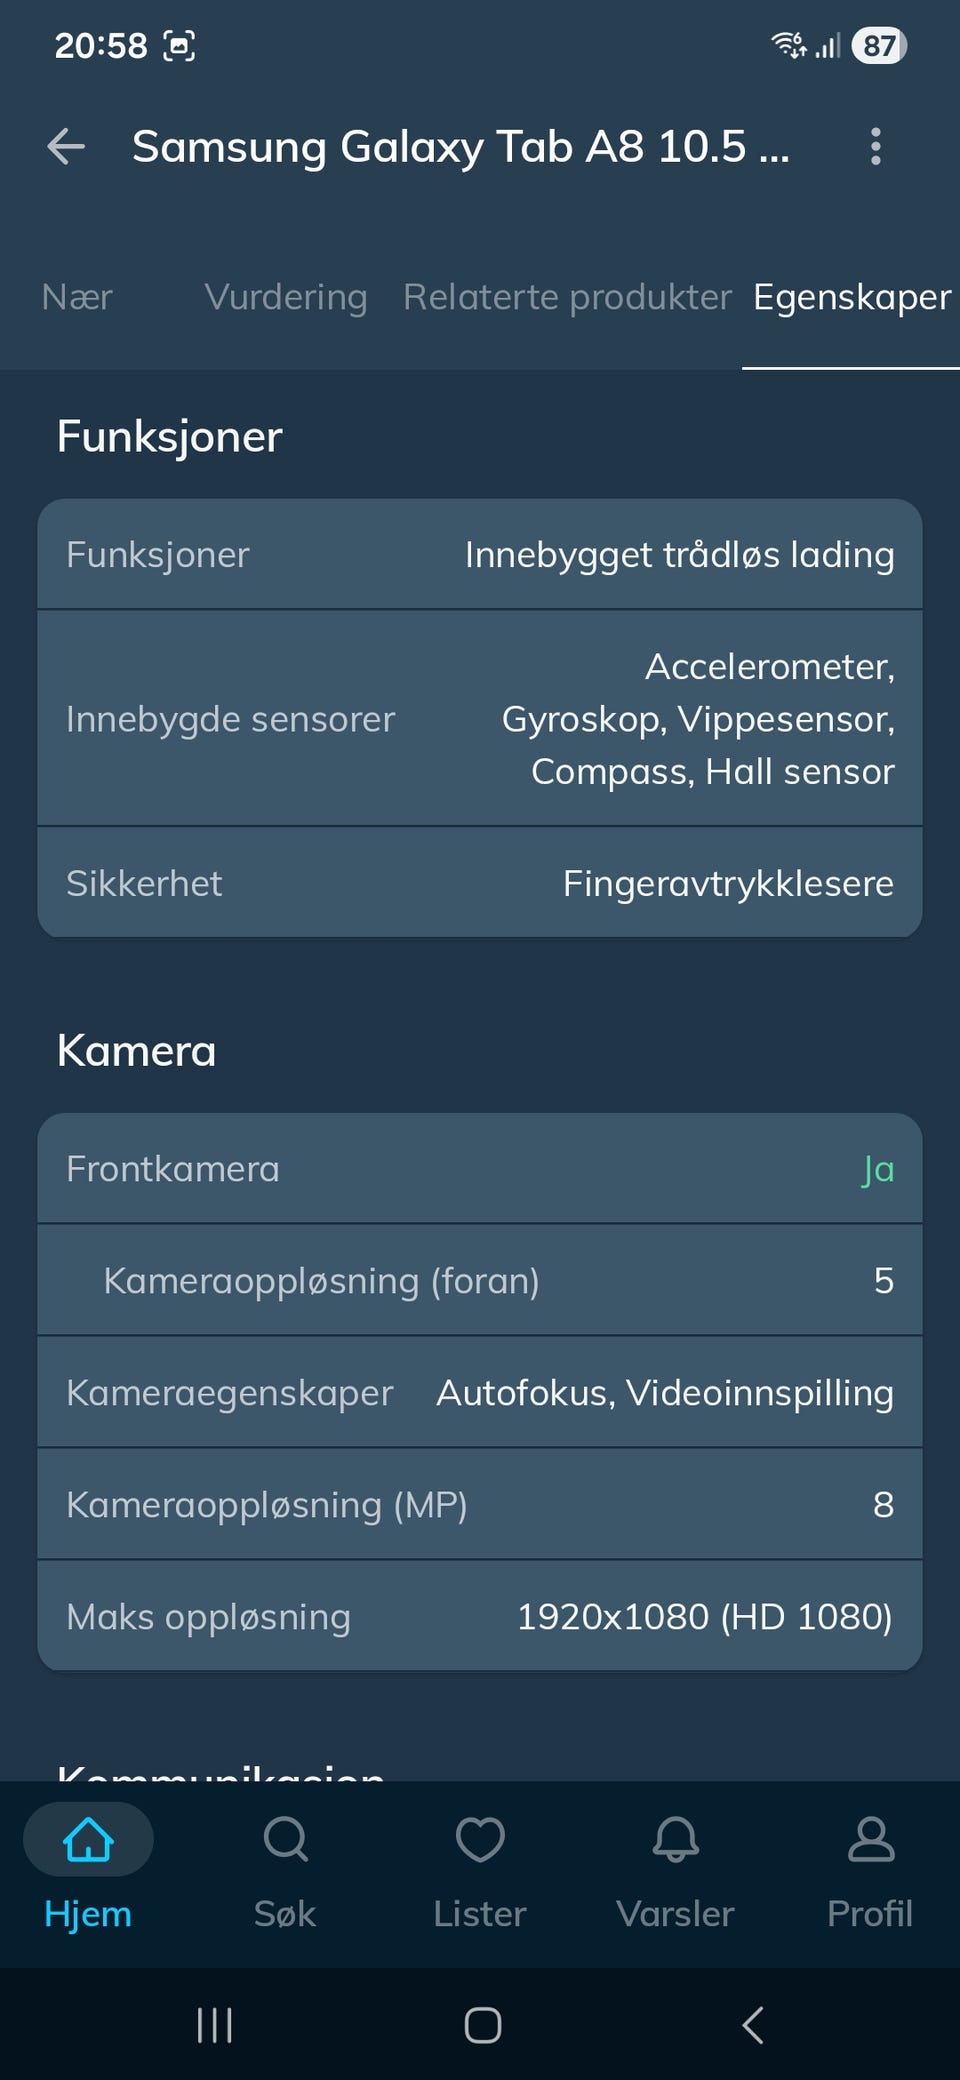The height and width of the screenshot is (2080, 960).
Task: Tap the Maks oppløsning row
Action: pos(480,1616)
